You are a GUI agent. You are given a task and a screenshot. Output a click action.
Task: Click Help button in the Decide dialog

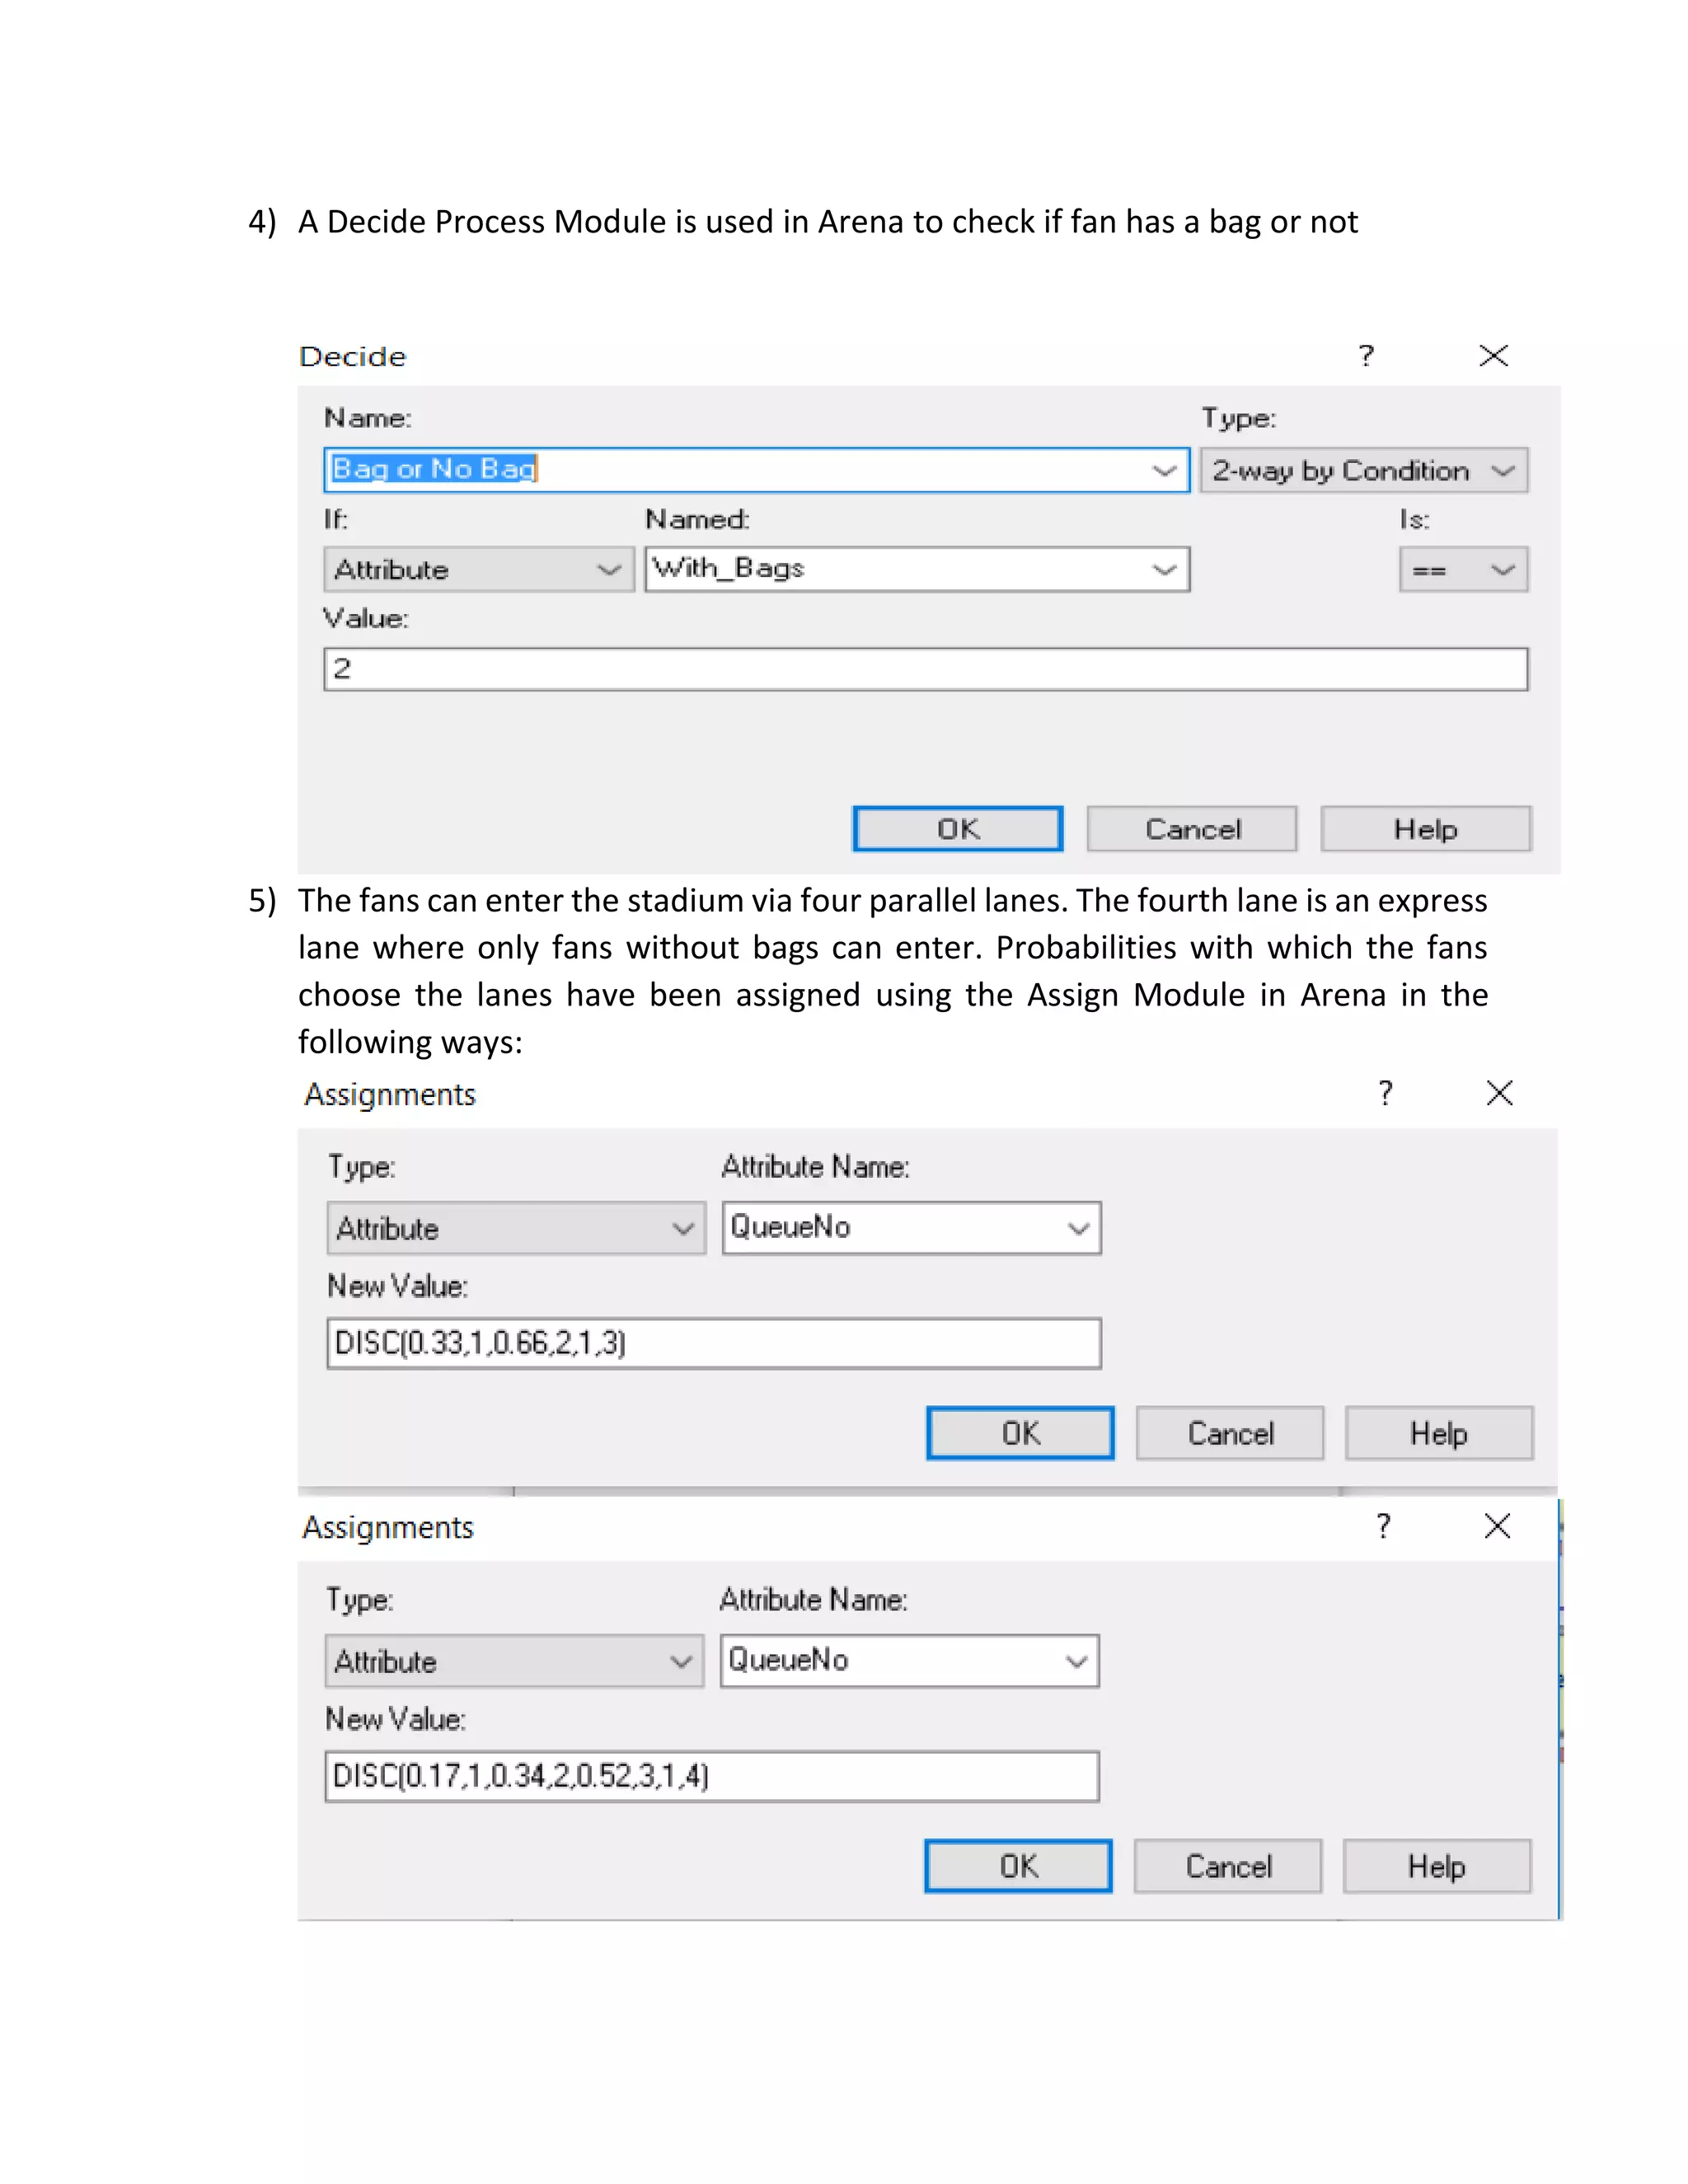(x=1425, y=829)
